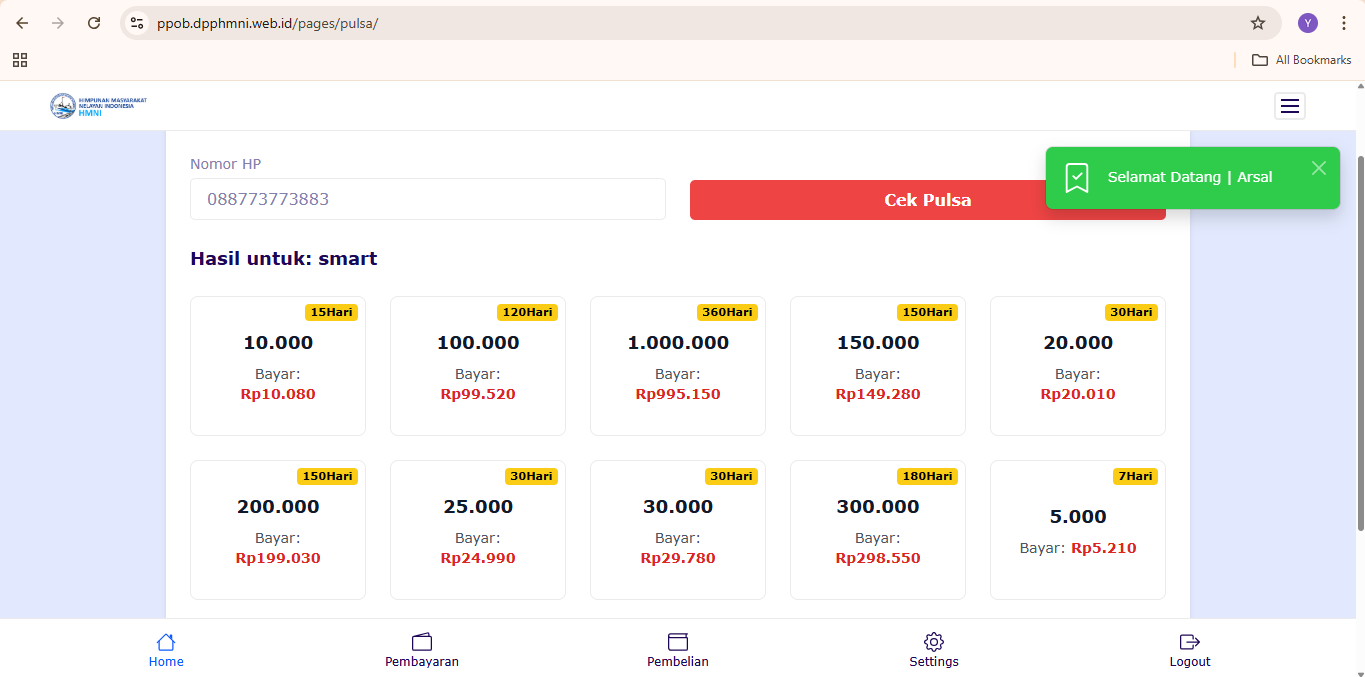
Task: Open Chrome apps grid shortcut
Action: point(20,60)
